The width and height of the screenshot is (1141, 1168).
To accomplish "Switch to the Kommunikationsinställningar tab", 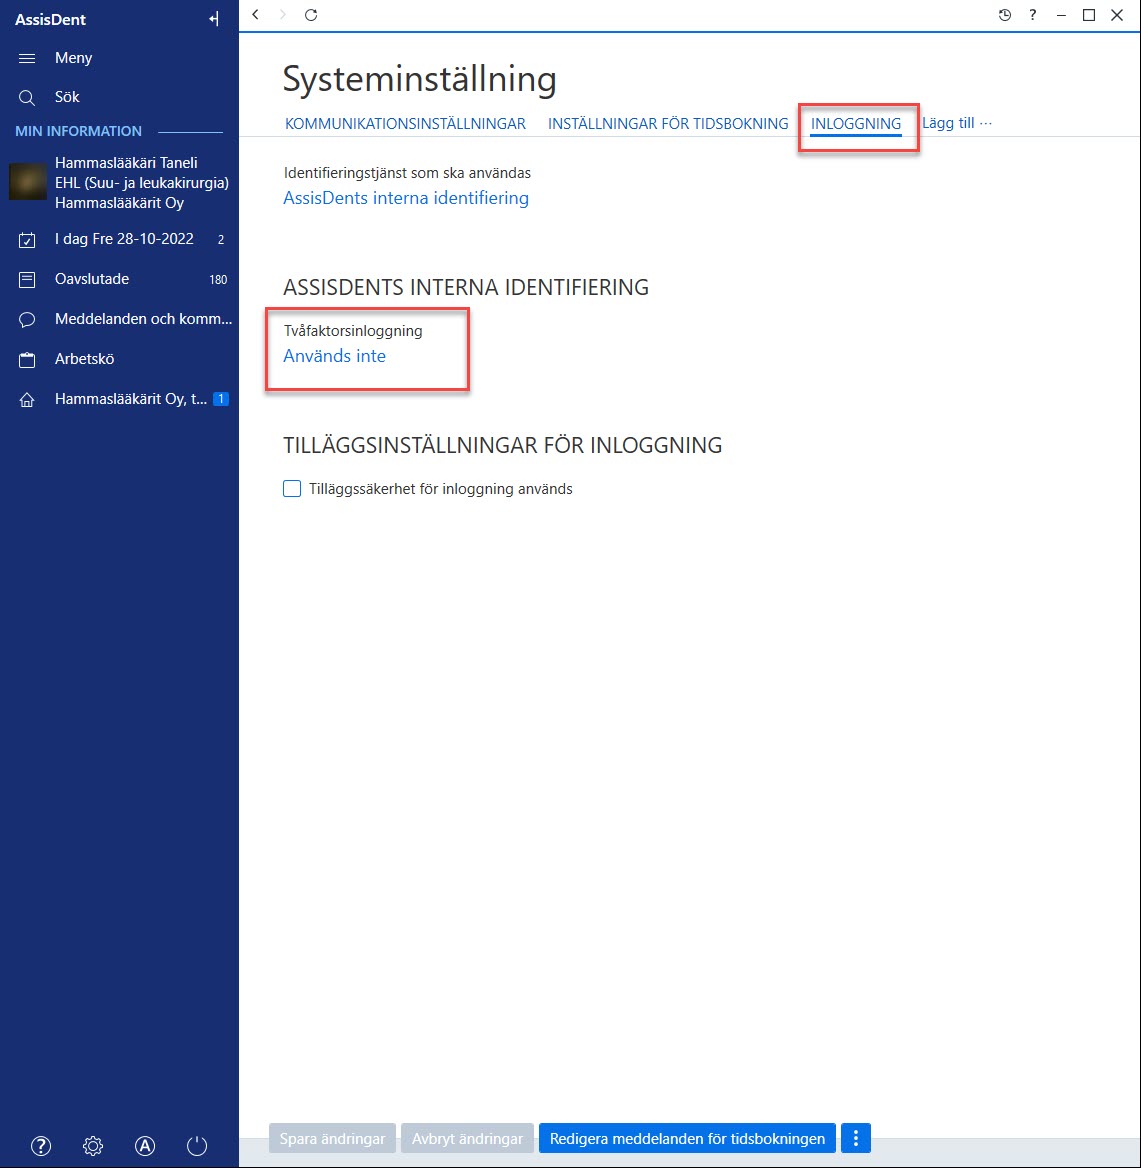I will (405, 124).
